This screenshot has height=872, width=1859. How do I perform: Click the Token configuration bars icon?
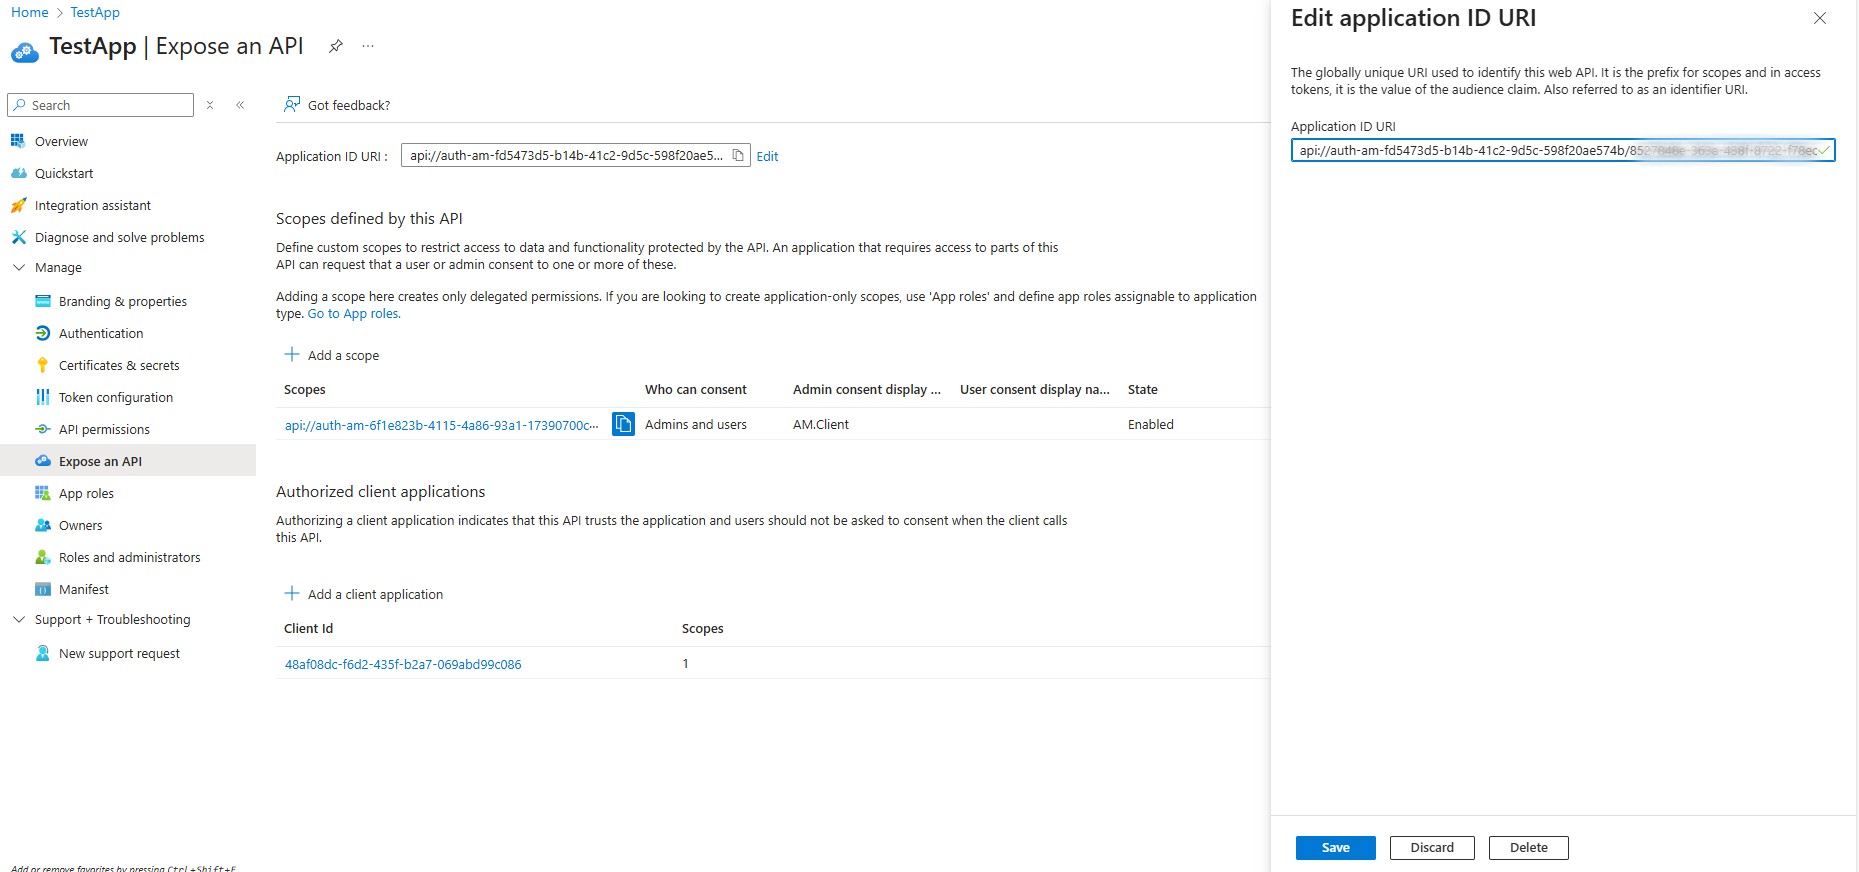click(42, 397)
